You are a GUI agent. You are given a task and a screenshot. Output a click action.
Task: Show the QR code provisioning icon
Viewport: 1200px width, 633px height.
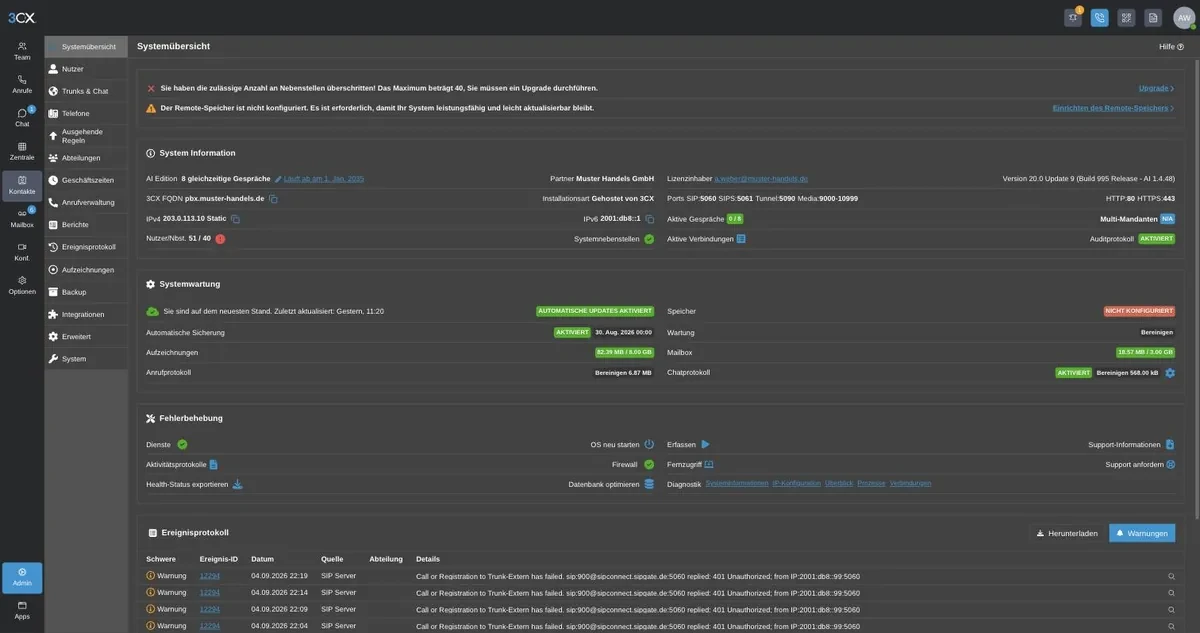(x=1126, y=17)
